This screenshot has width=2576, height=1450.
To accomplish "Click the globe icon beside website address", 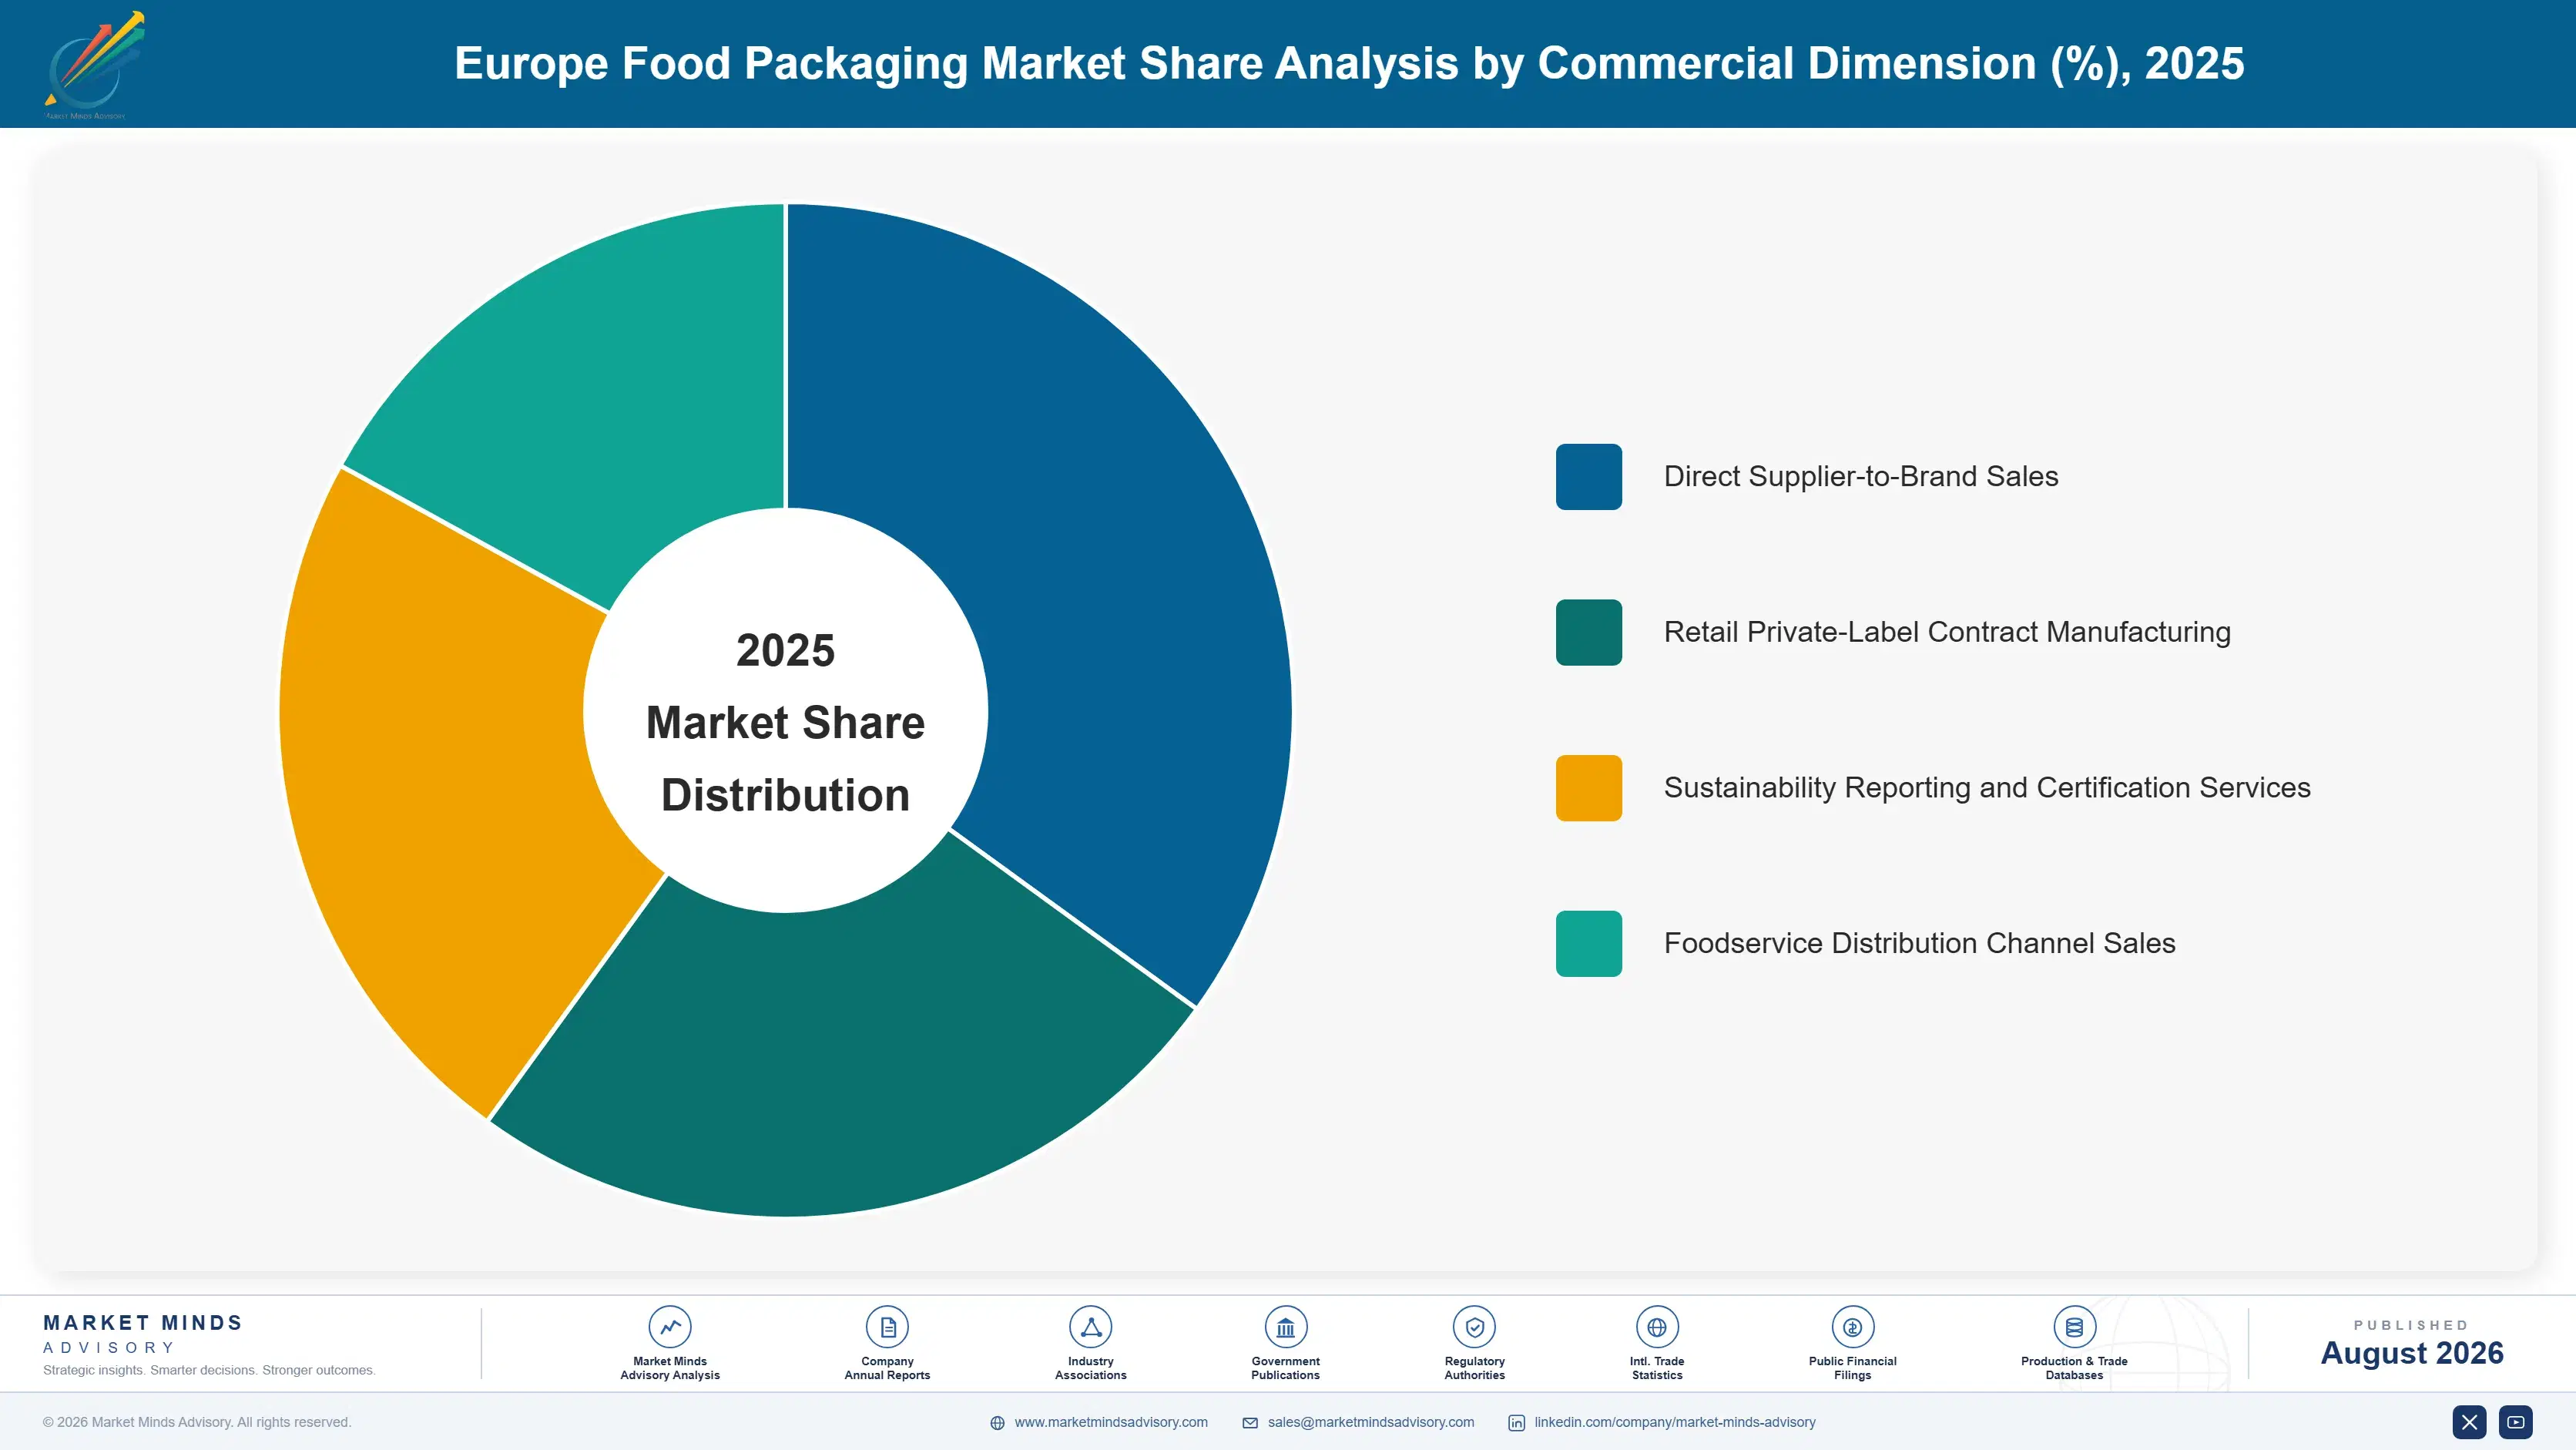I will [997, 1423].
